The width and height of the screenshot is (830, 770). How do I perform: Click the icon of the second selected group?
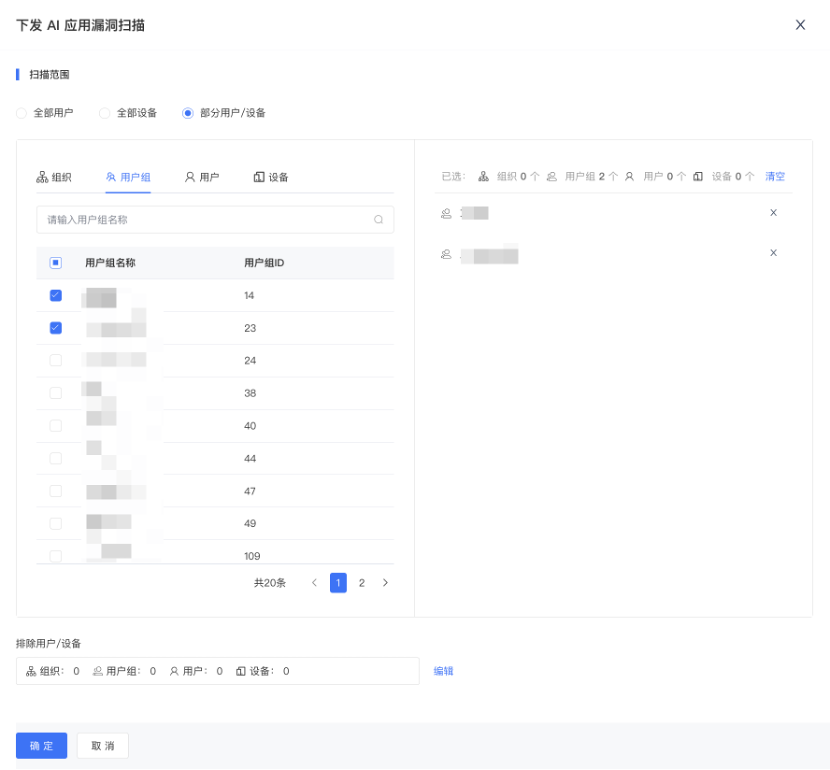pyautogui.click(x=446, y=255)
